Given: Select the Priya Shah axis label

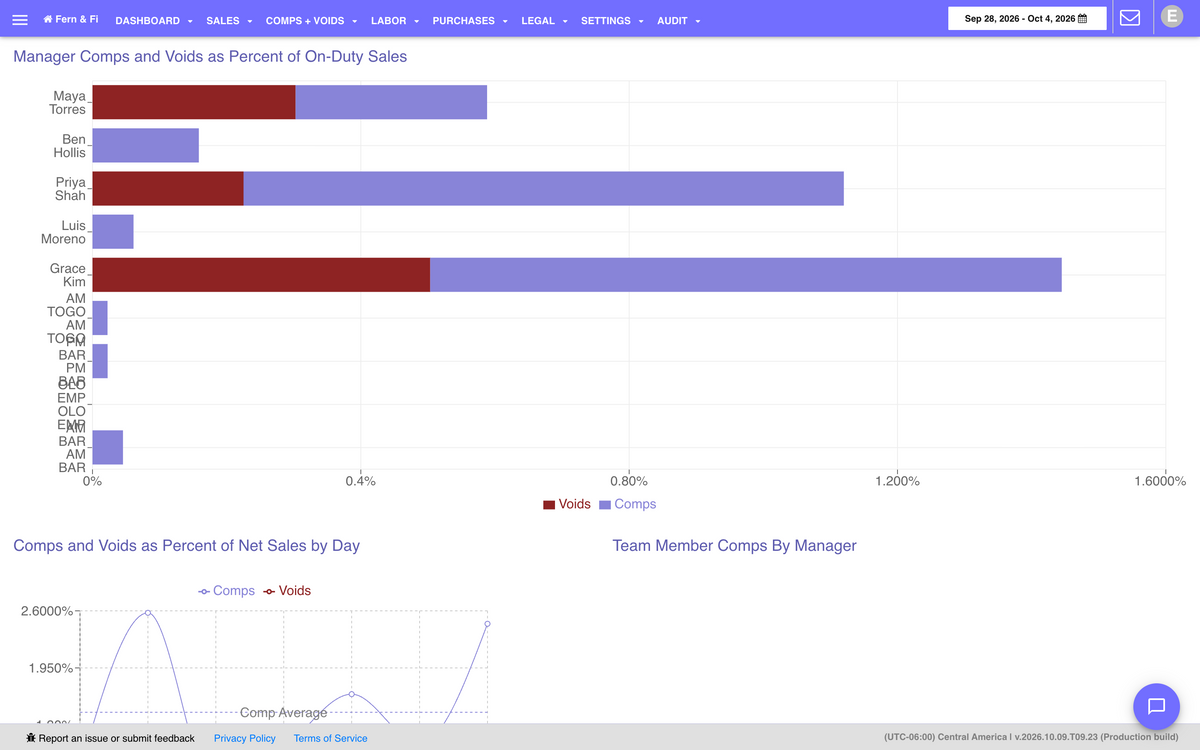Looking at the screenshot, I should pos(70,188).
